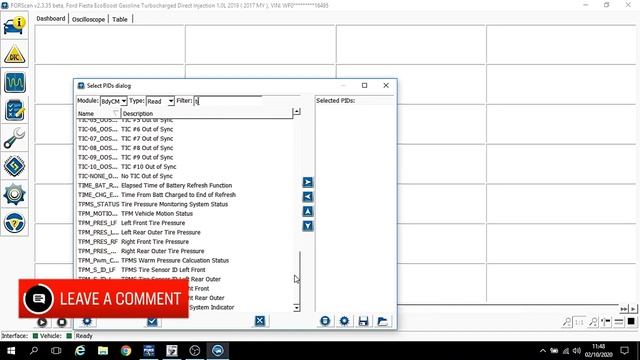Click the two horizontal lines toolbar icon
The image size is (640, 360).
tap(619, 322)
